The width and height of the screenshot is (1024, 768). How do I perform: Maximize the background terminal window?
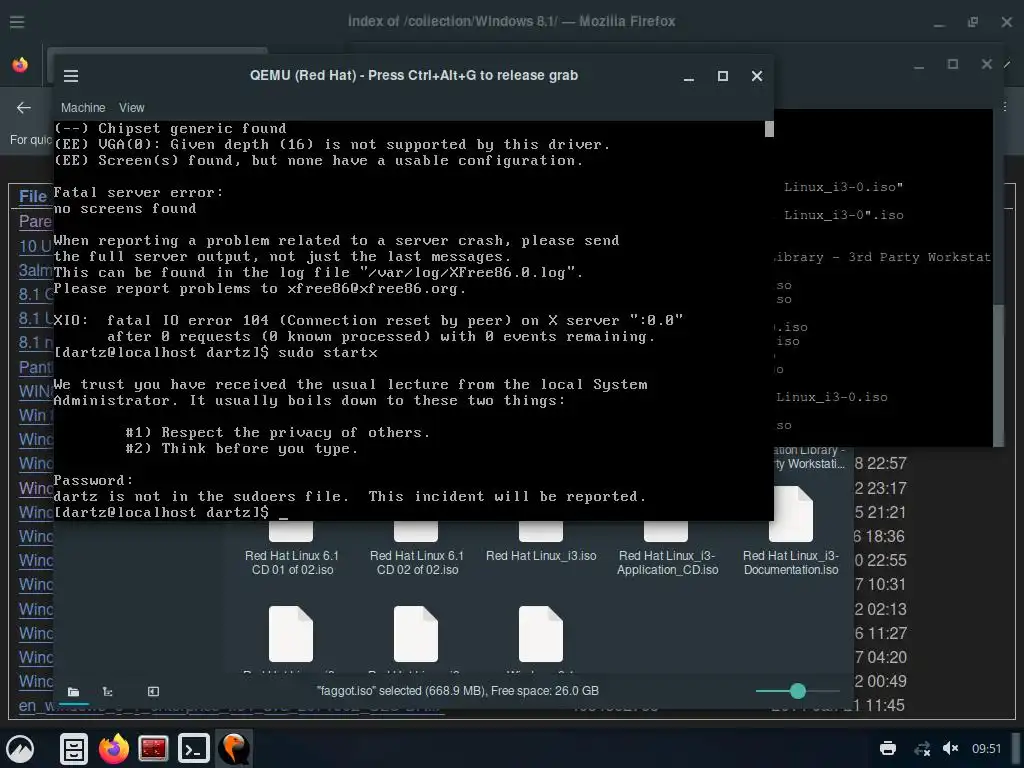[x=953, y=64]
